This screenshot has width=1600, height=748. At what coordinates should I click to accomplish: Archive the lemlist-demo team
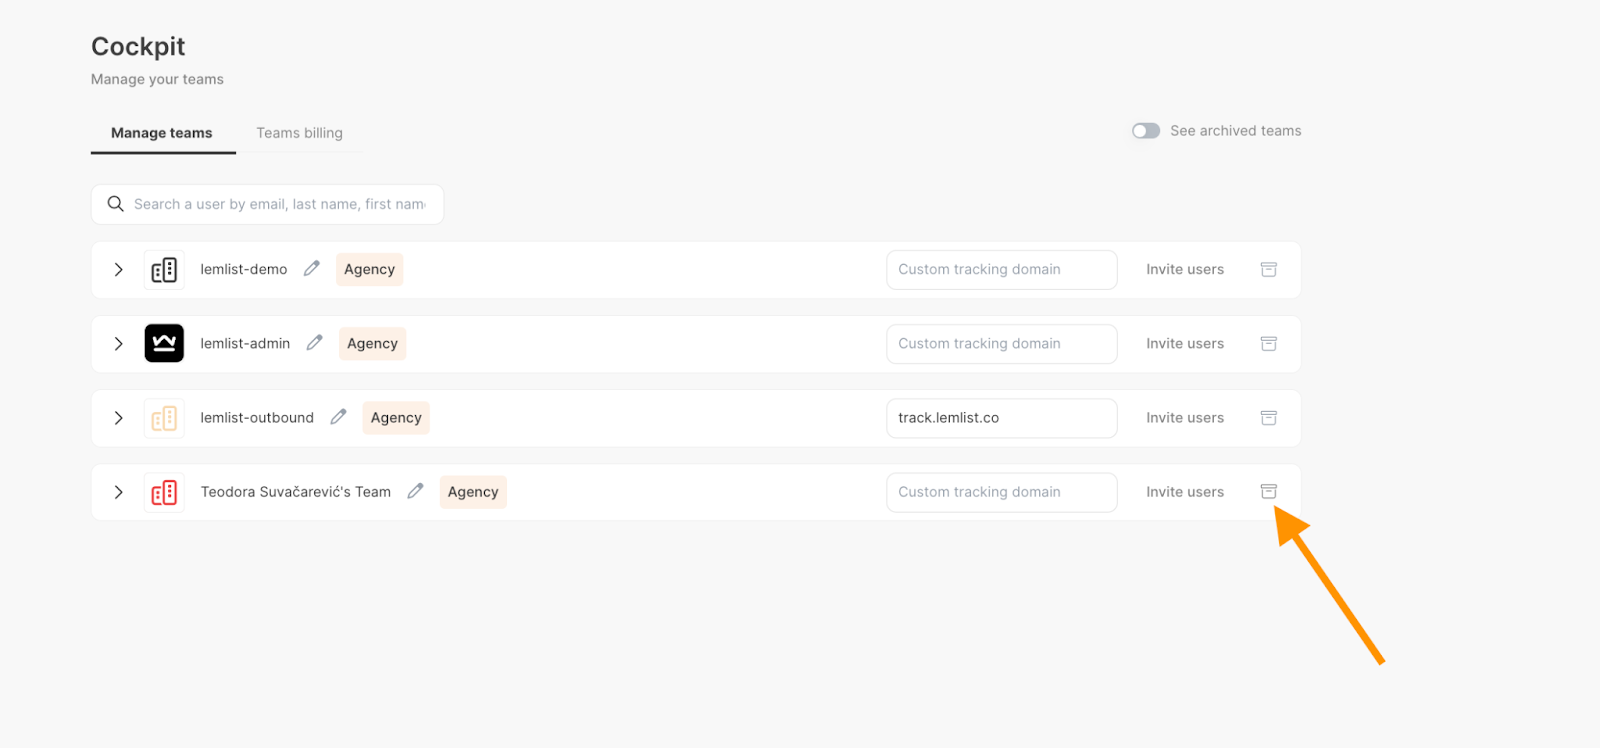(1268, 269)
